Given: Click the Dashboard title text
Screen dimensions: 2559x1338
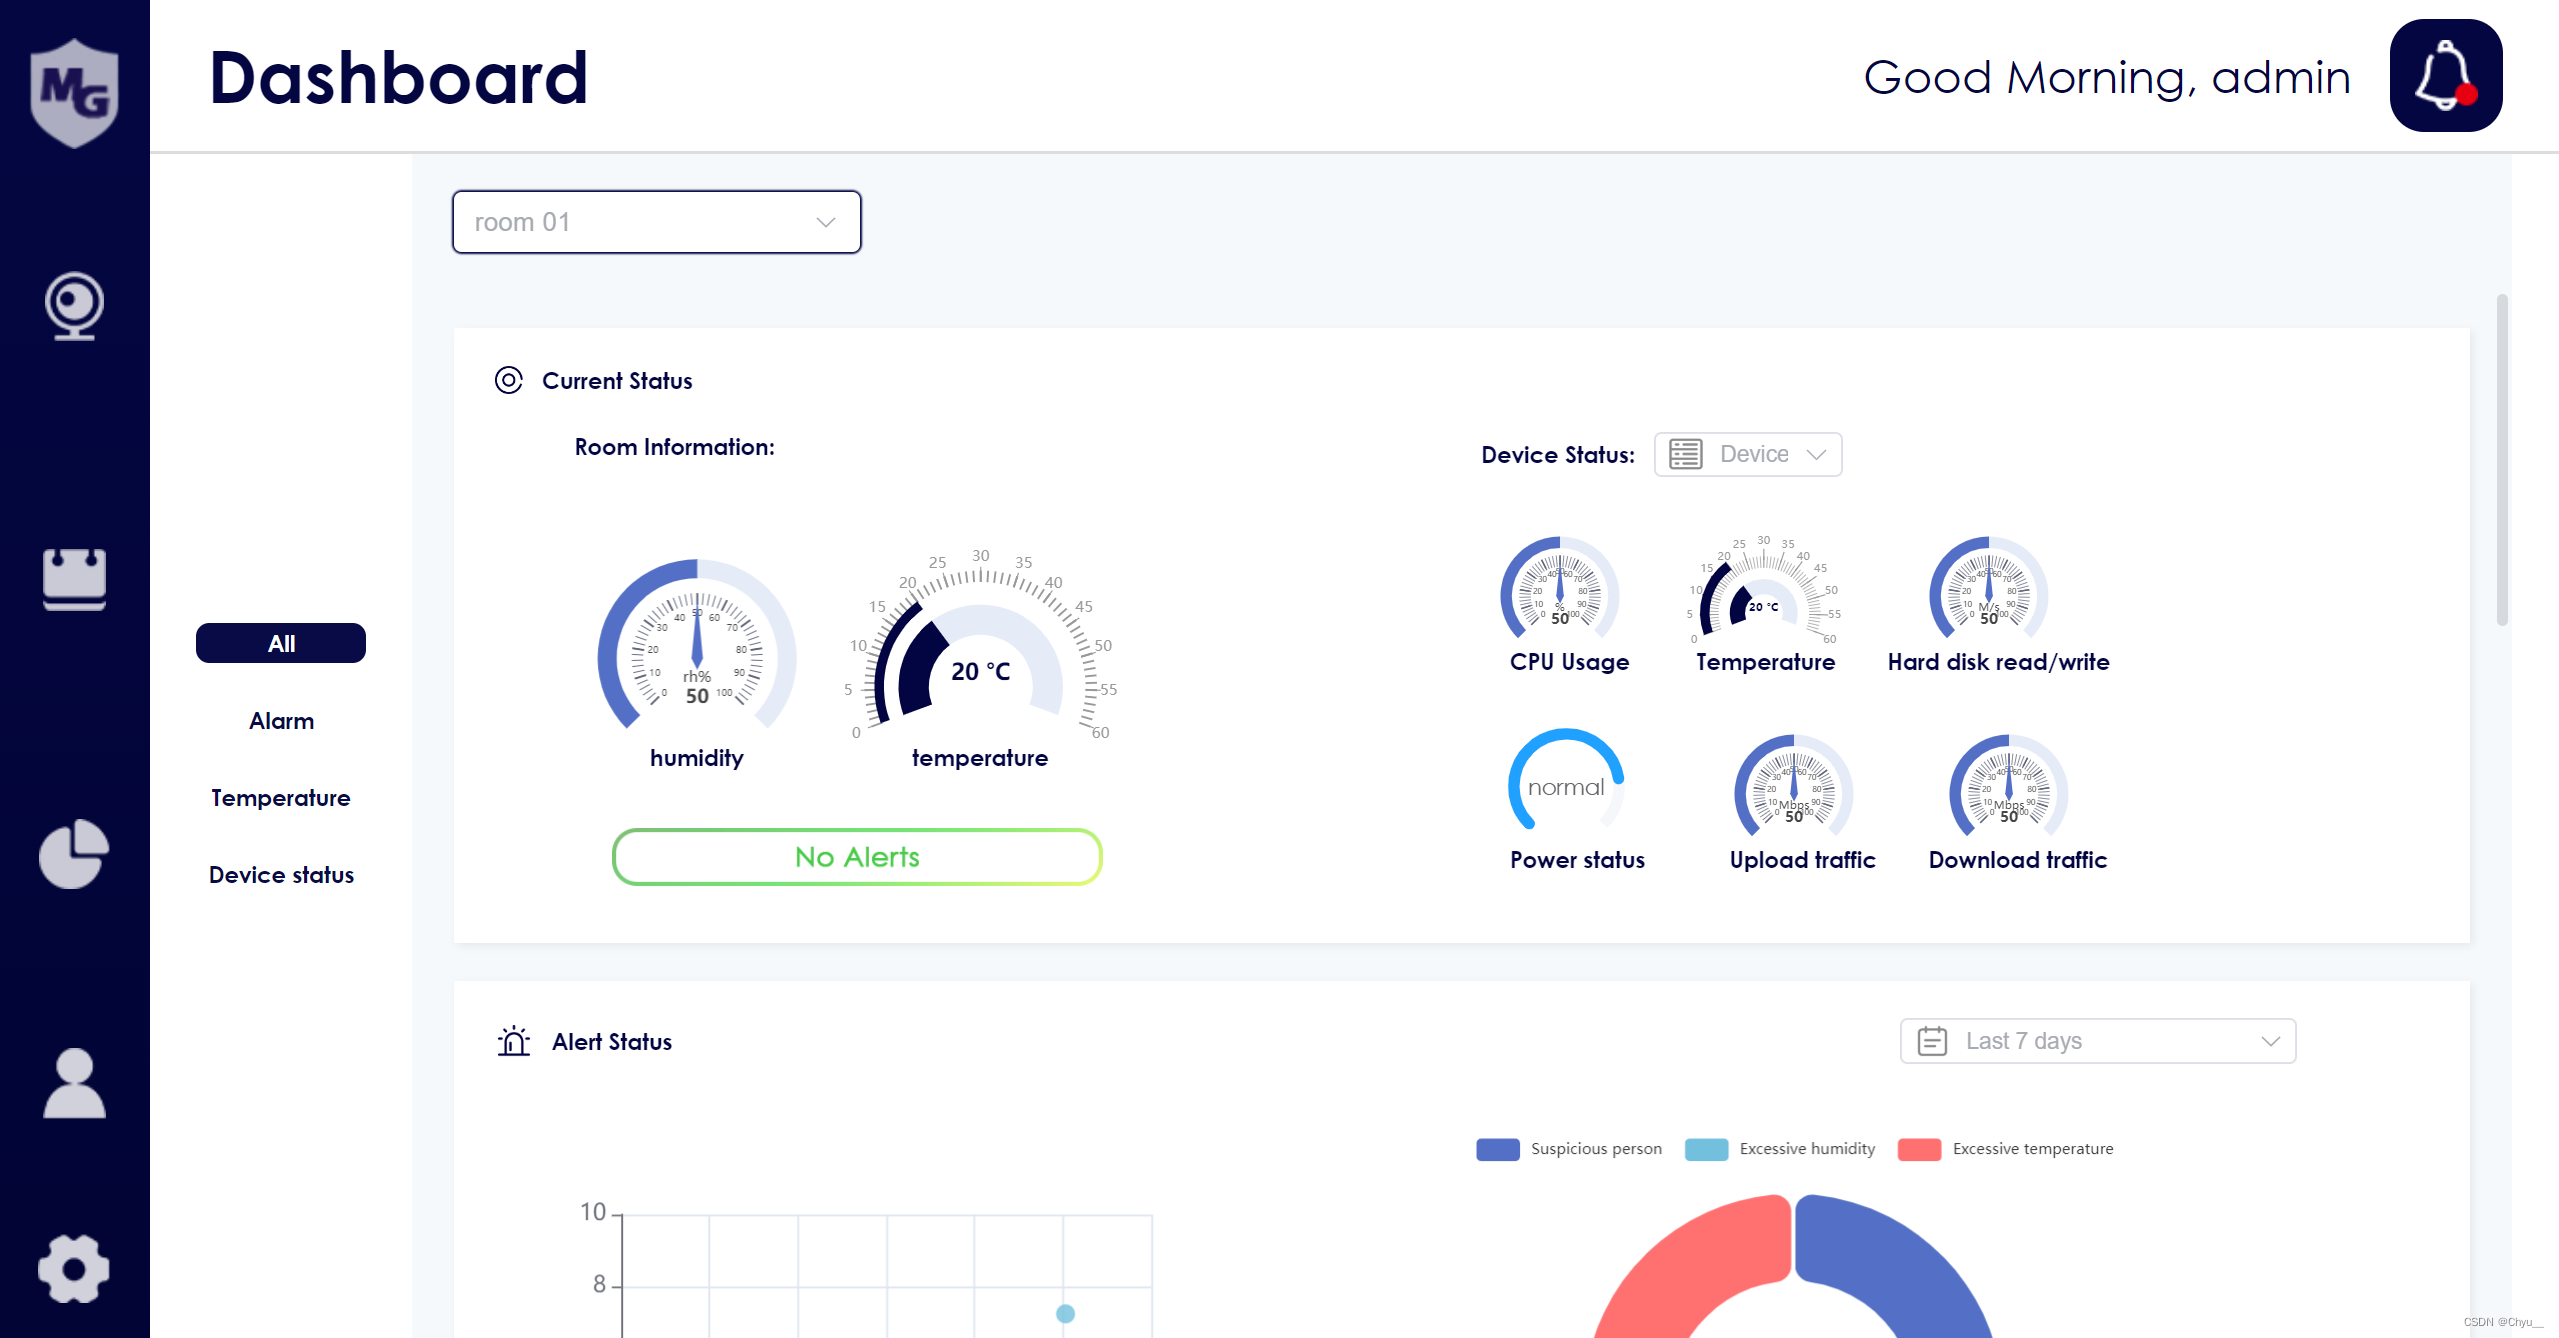Looking at the screenshot, I should coord(398,77).
